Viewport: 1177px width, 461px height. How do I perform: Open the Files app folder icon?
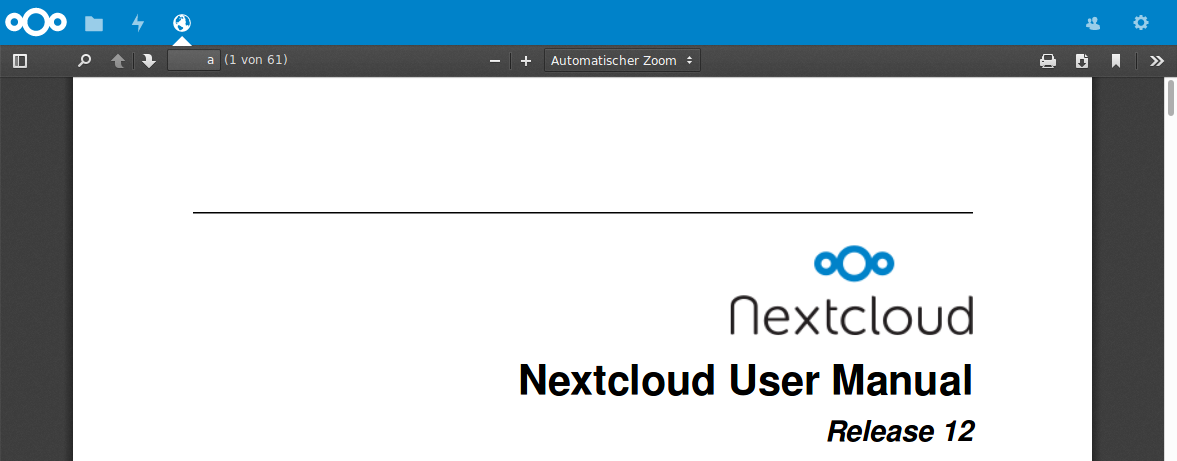tap(94, 23)
